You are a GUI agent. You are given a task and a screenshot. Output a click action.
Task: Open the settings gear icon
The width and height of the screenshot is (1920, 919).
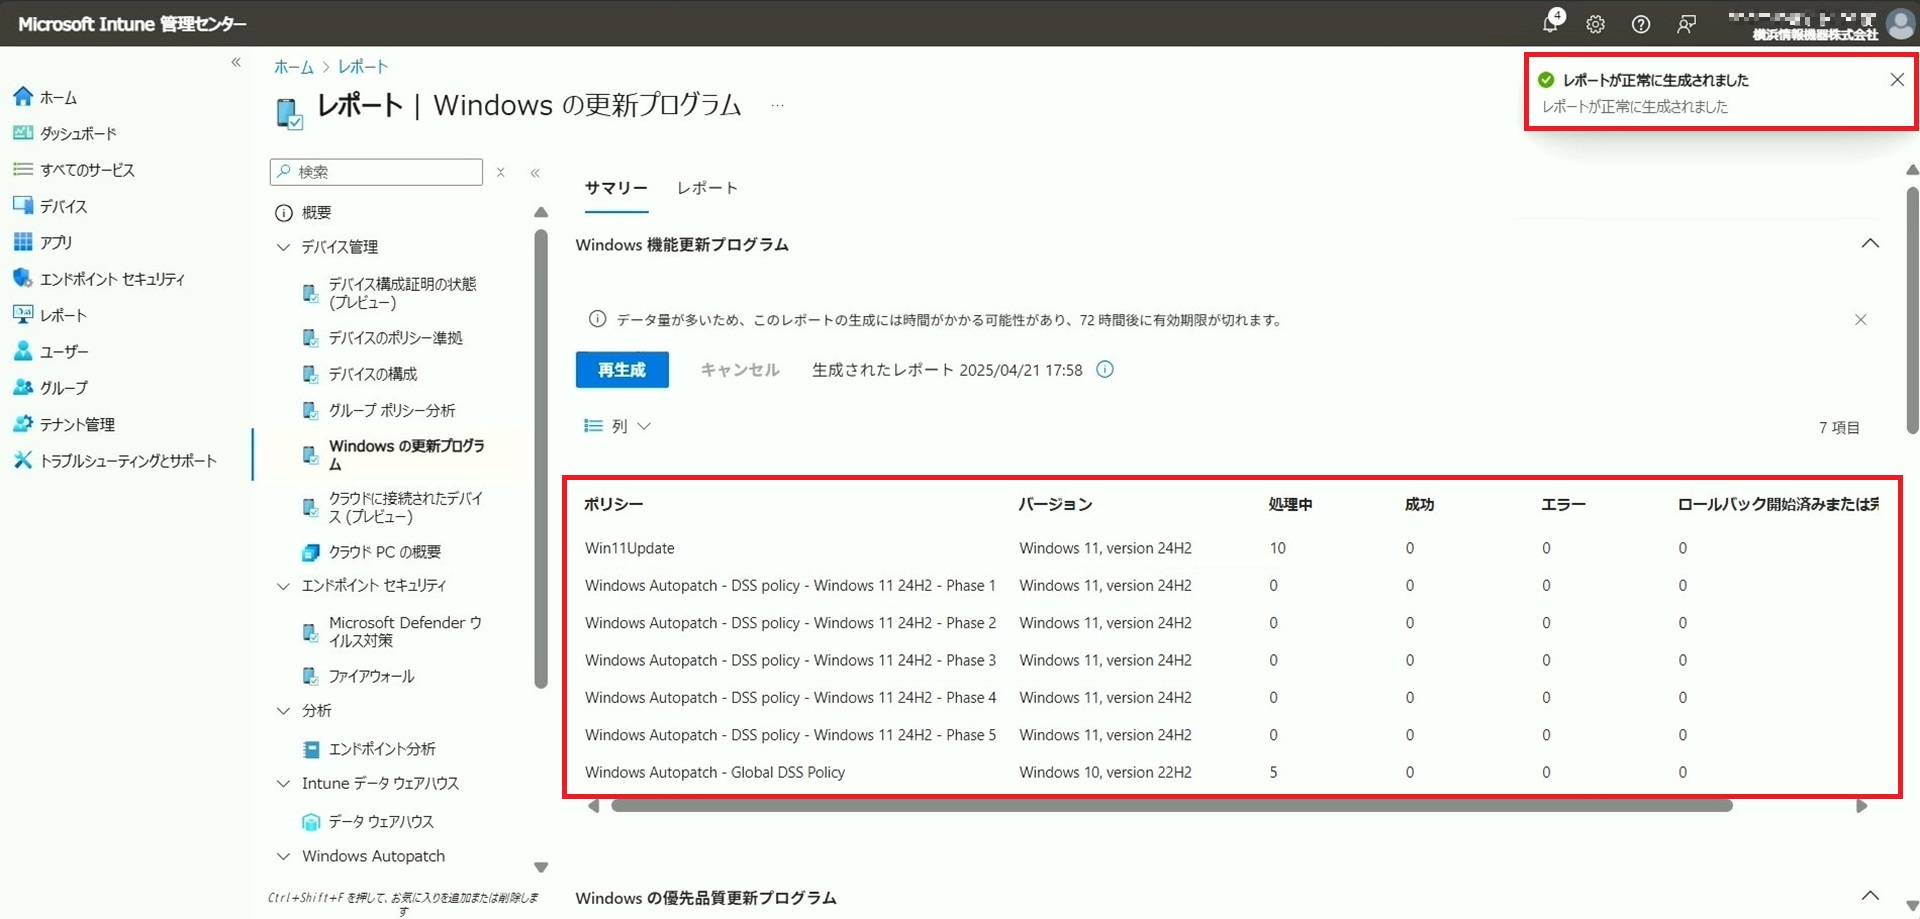[x=1595, y=24]
